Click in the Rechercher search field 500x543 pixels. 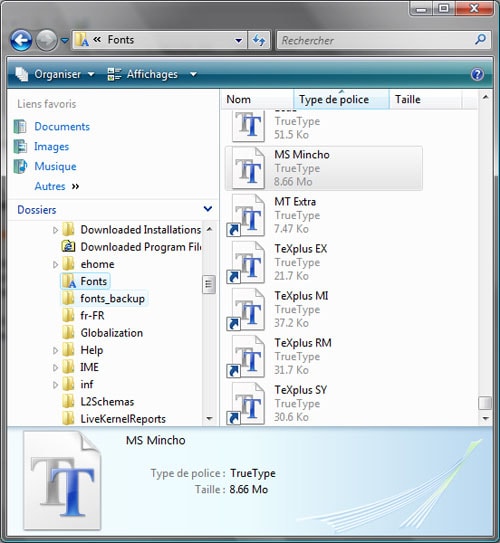point(376,41)
